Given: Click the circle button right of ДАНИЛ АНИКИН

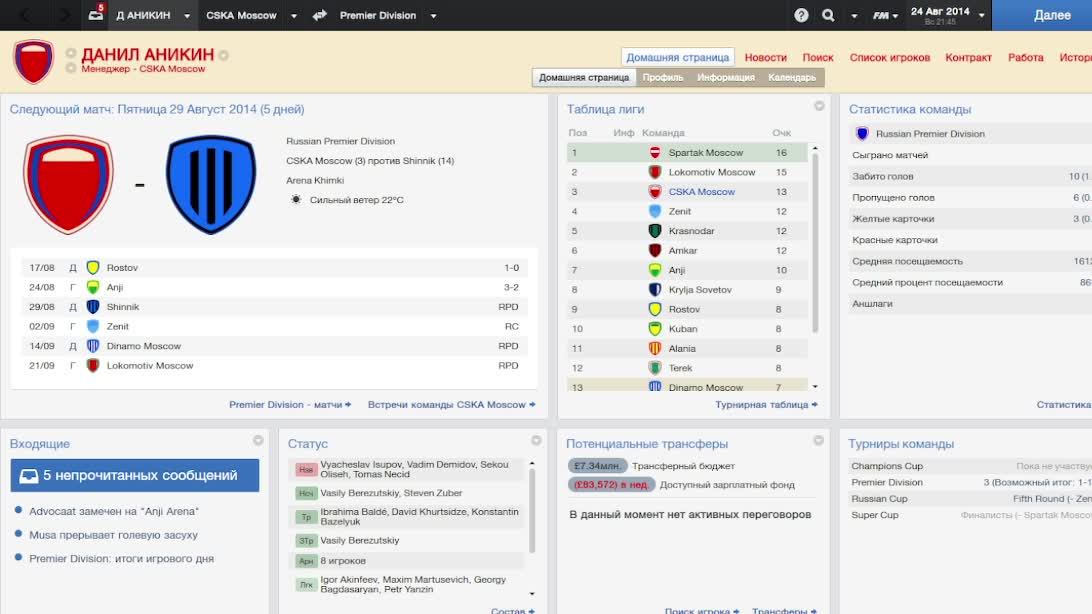Looking at the screenshot, I should tap(224, 55).
